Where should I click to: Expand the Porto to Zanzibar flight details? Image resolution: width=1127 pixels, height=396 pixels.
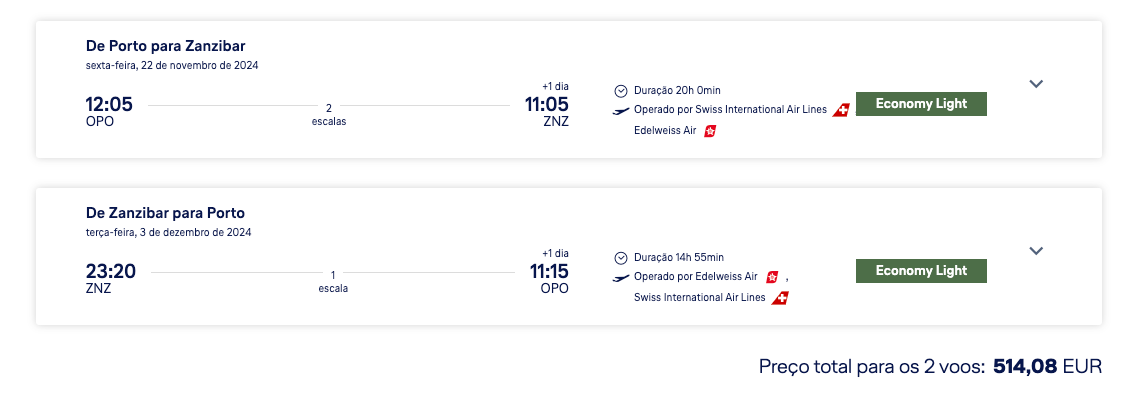click(1035, 83)
